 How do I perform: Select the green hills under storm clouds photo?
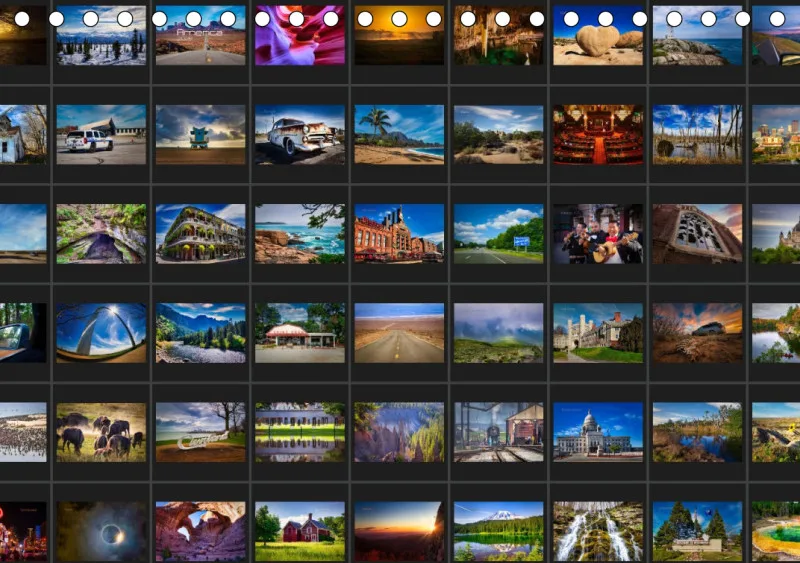[498, 333]
